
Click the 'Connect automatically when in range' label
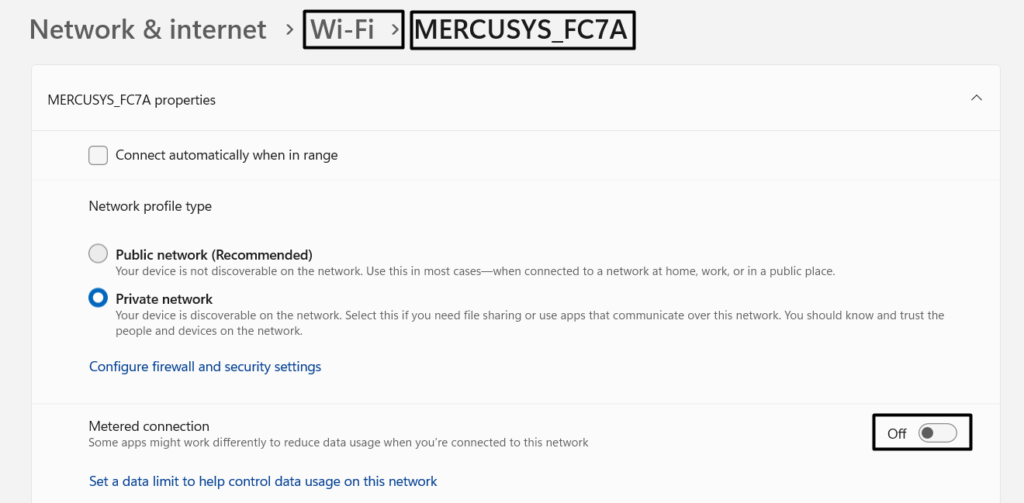pos(227,155)
